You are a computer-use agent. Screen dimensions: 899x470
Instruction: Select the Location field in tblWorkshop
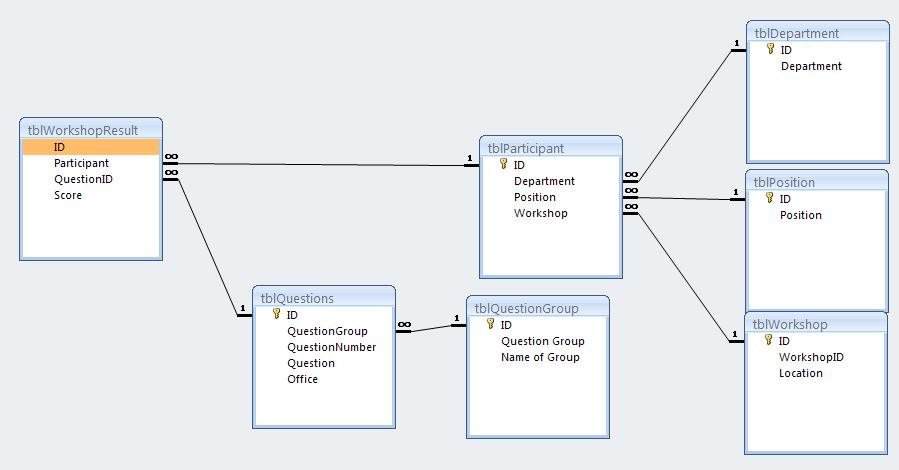(800, 373)
